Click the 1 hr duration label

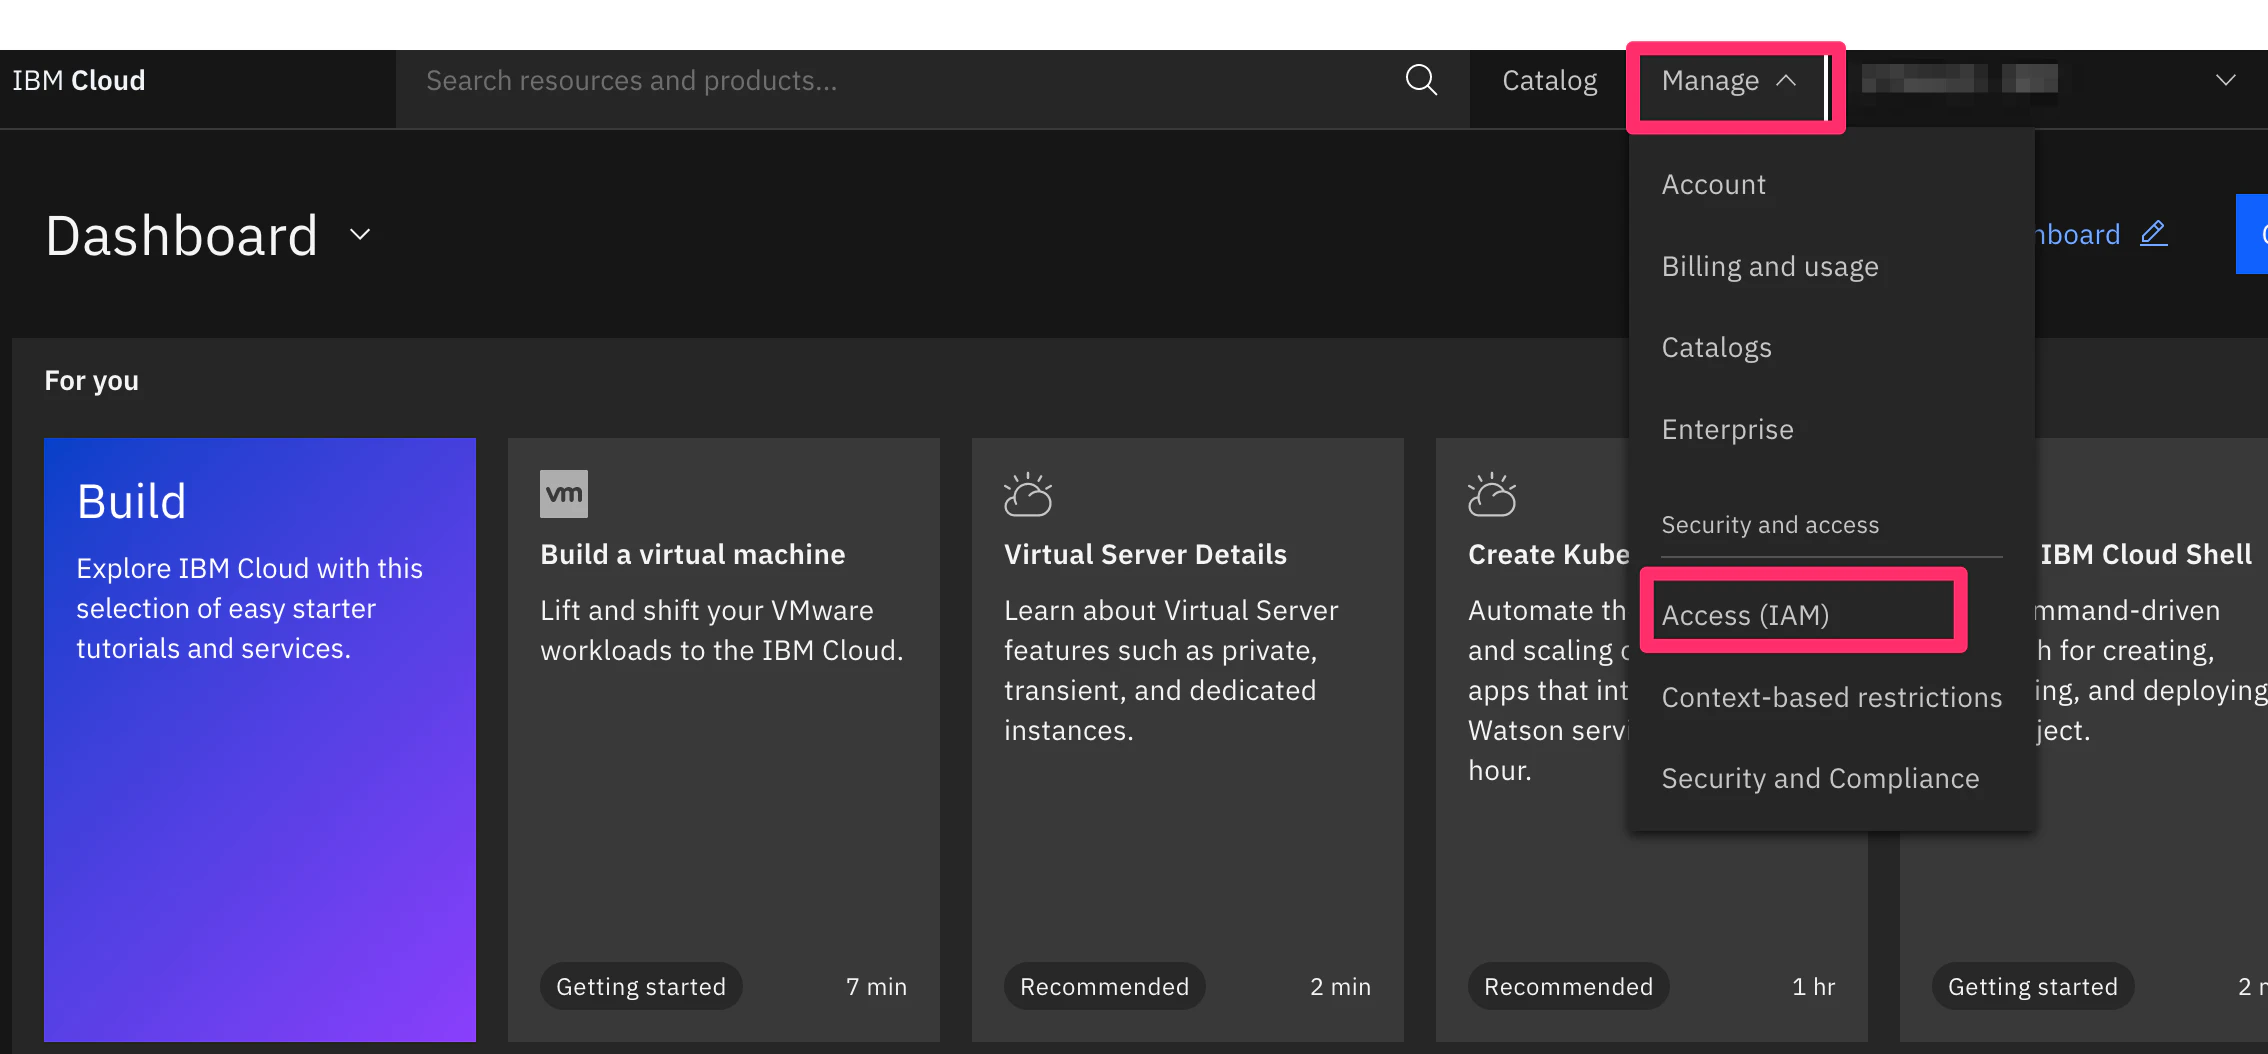click(x=1814, y=987)
